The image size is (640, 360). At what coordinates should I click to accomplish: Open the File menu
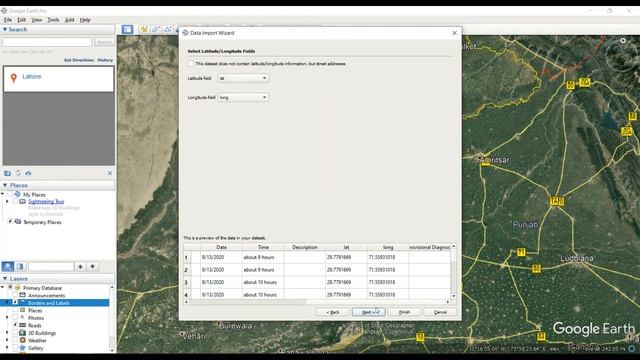(x=8, y=20)
